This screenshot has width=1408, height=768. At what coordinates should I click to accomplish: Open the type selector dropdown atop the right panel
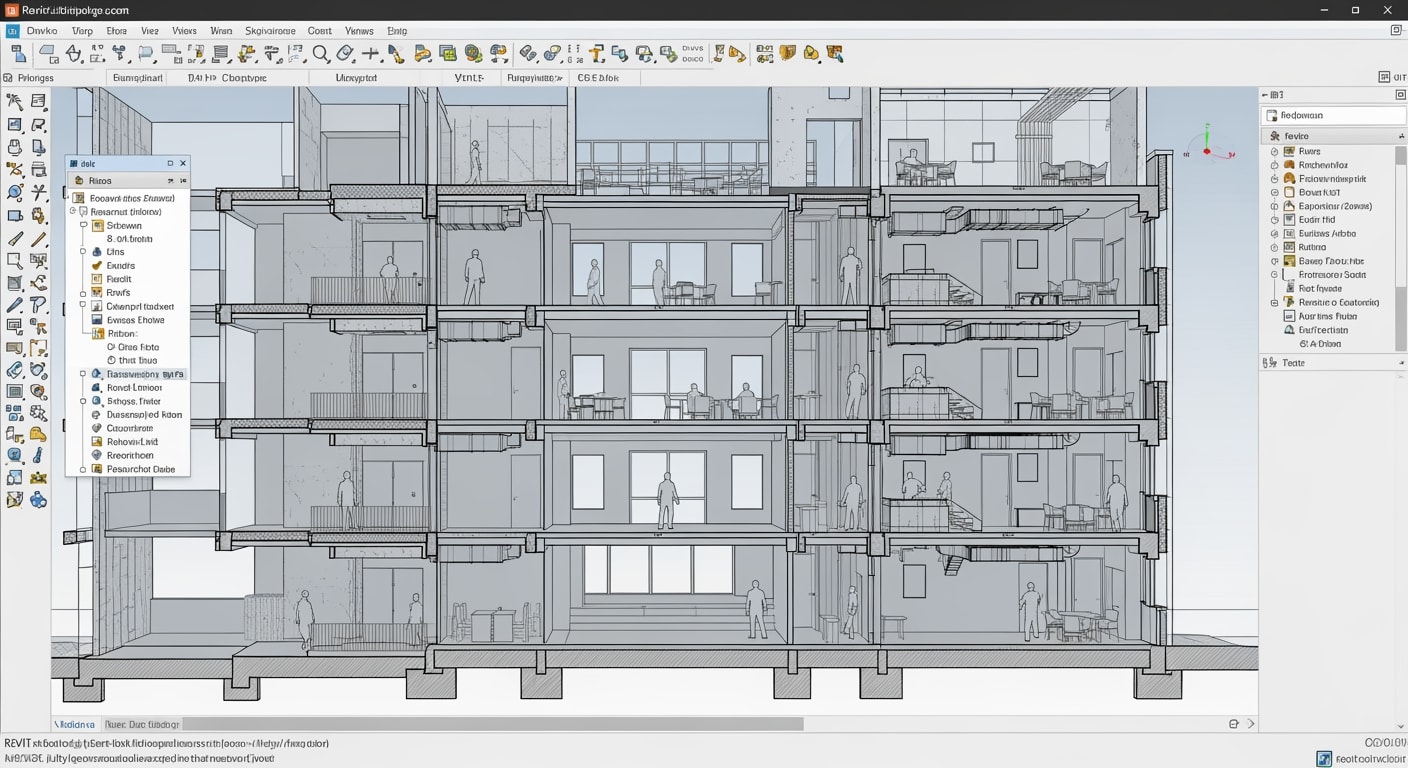pos(1333,114)
